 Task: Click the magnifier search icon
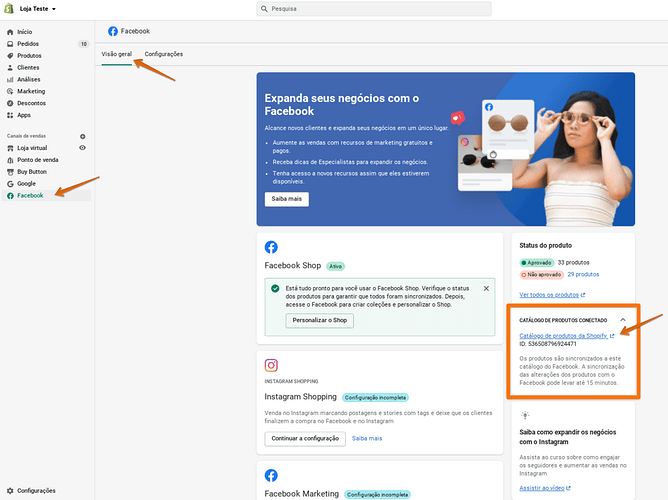click(x=264, y=9)
